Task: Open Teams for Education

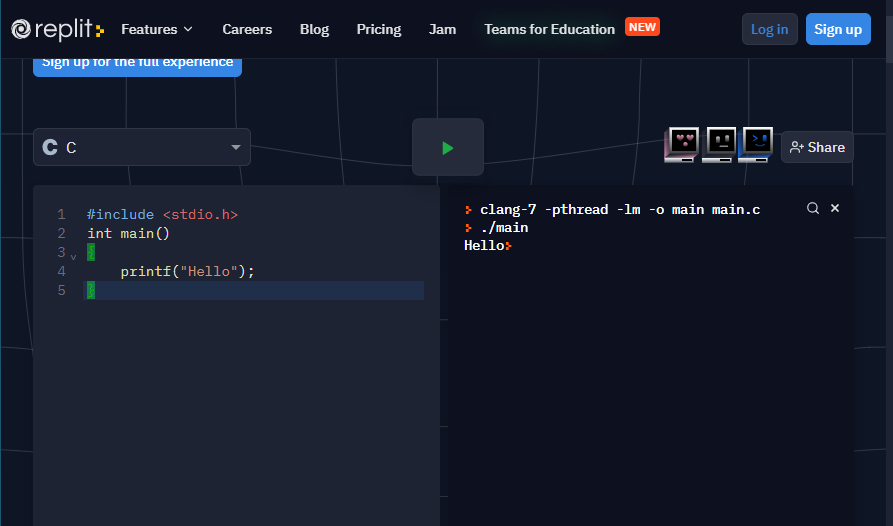Action: [x=550, y=29]
